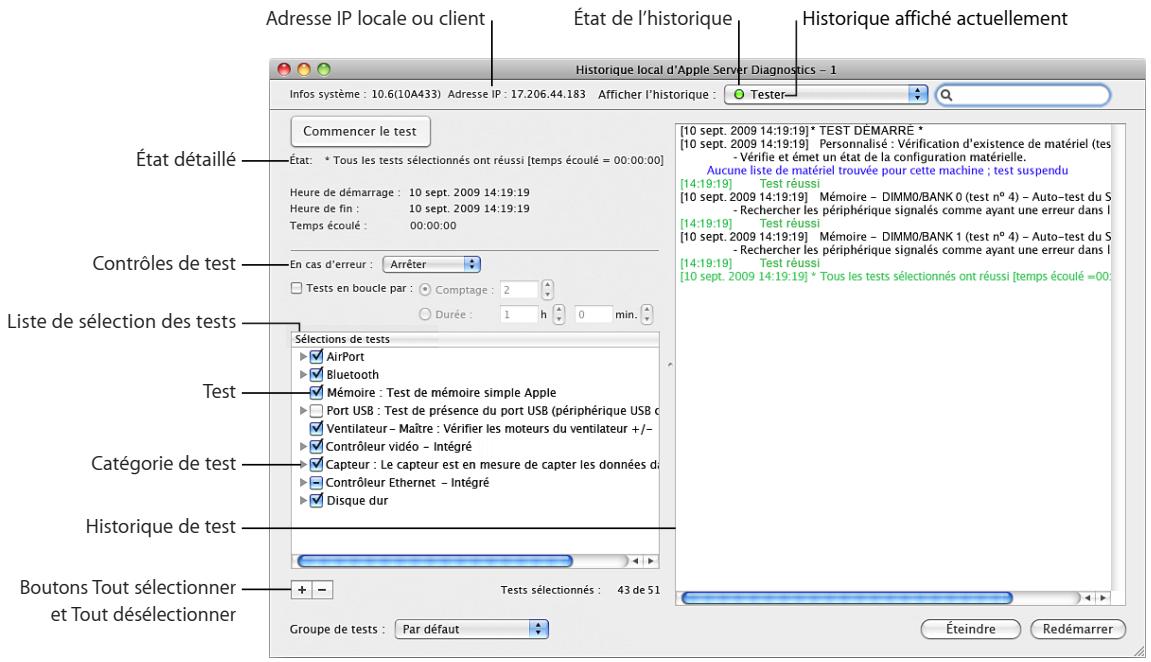Click the green zoom window button
1151x662 pixels.
click(324, 69)
